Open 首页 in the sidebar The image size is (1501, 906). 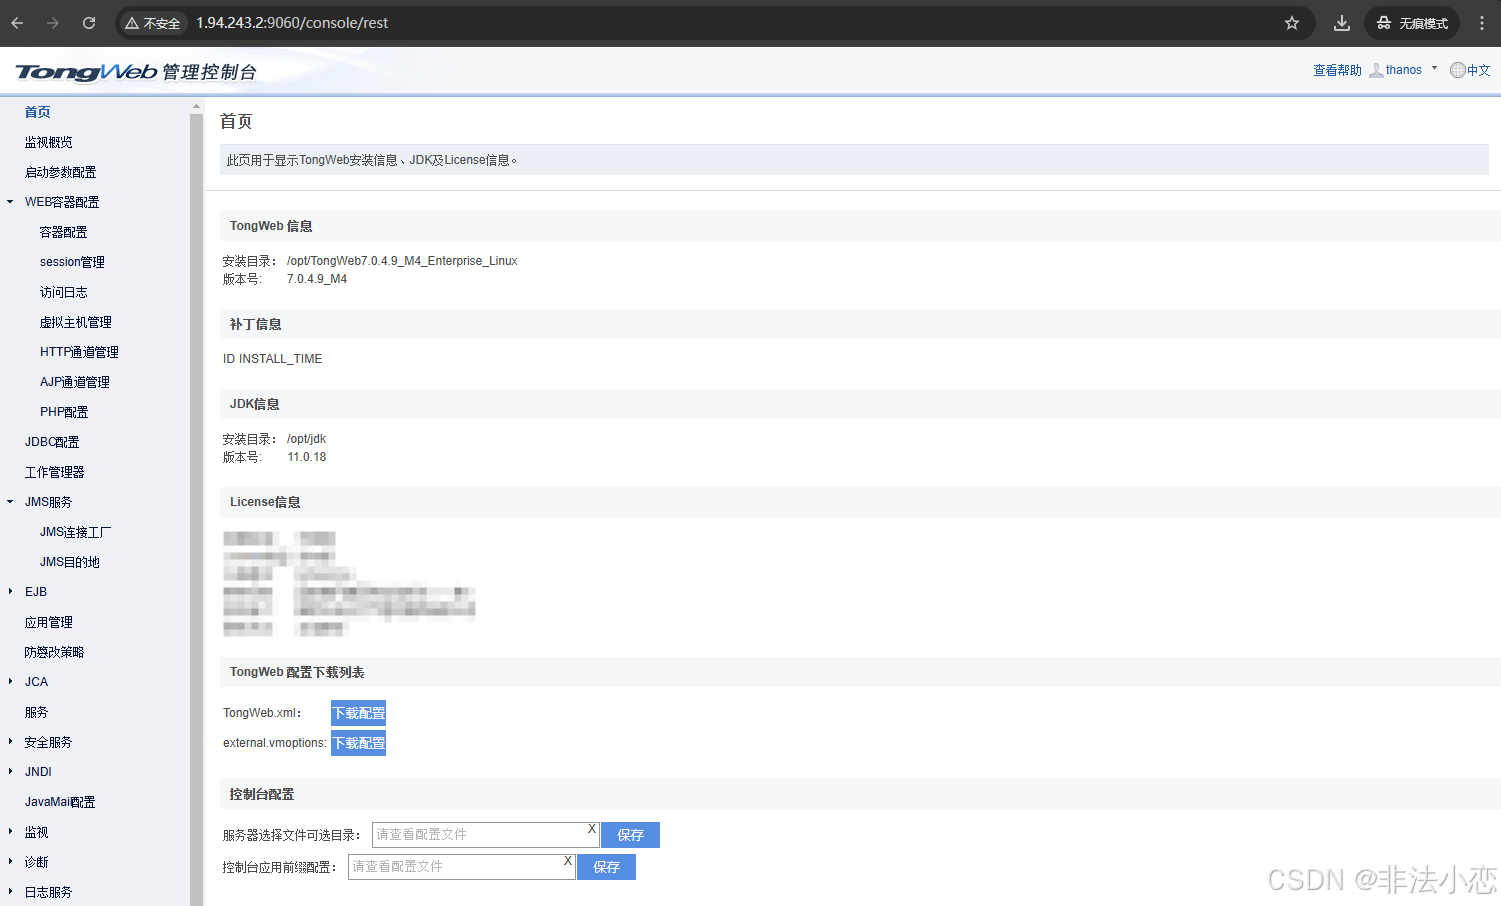click(x=38, y=112)
